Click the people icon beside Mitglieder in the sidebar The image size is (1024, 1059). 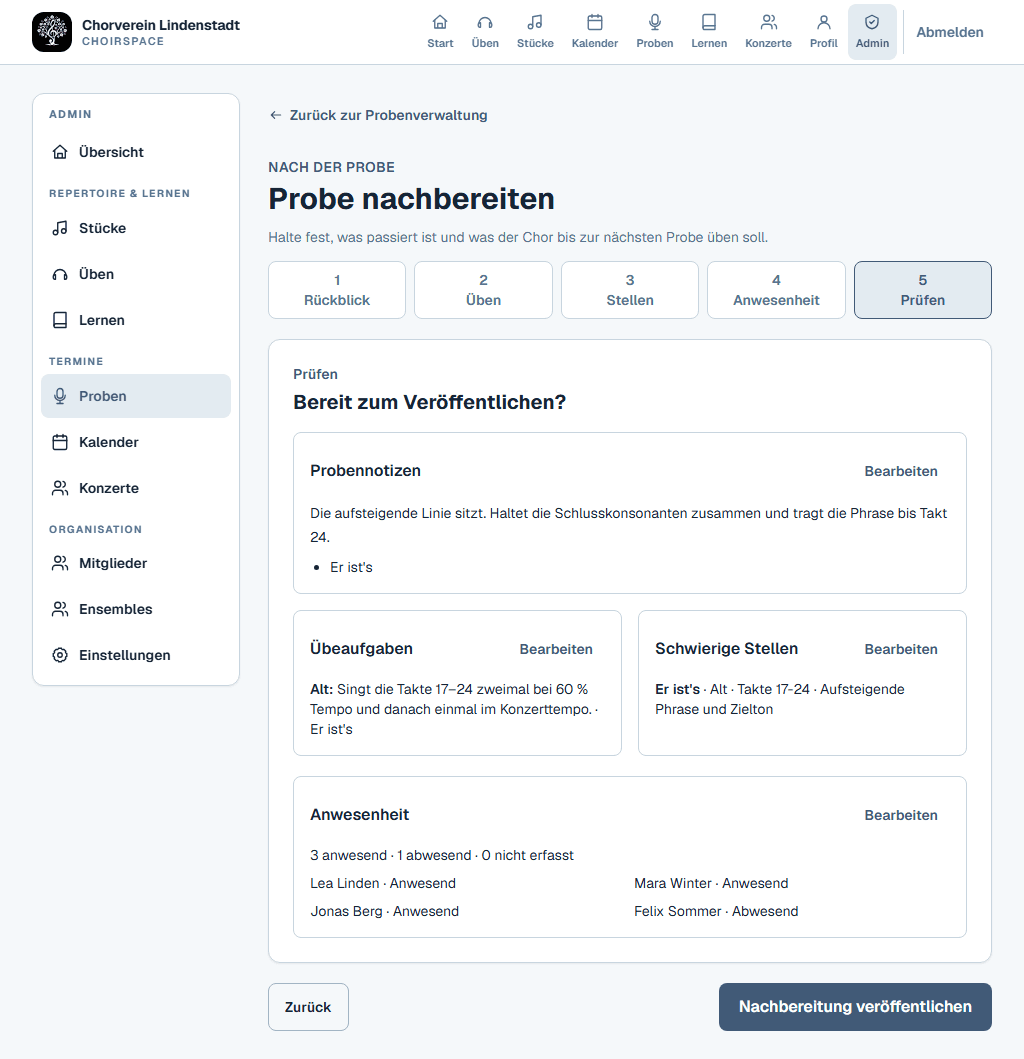pos(60,563)
